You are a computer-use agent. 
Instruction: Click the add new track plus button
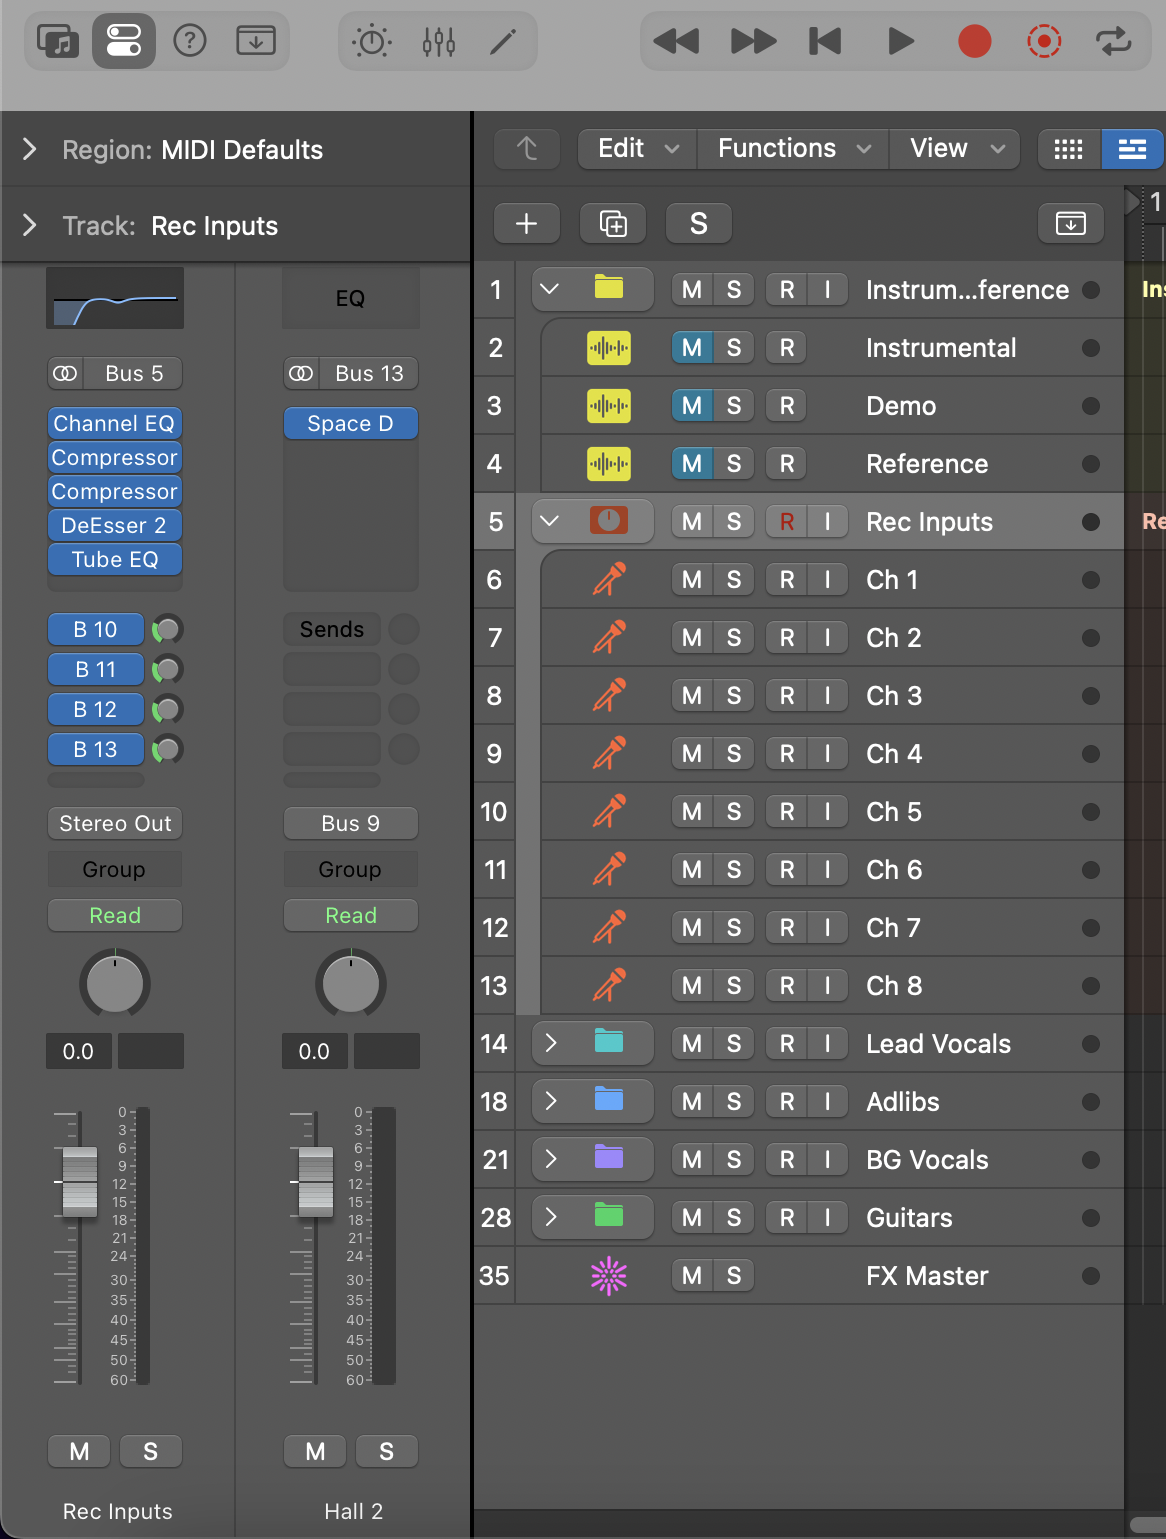[527, 223]
